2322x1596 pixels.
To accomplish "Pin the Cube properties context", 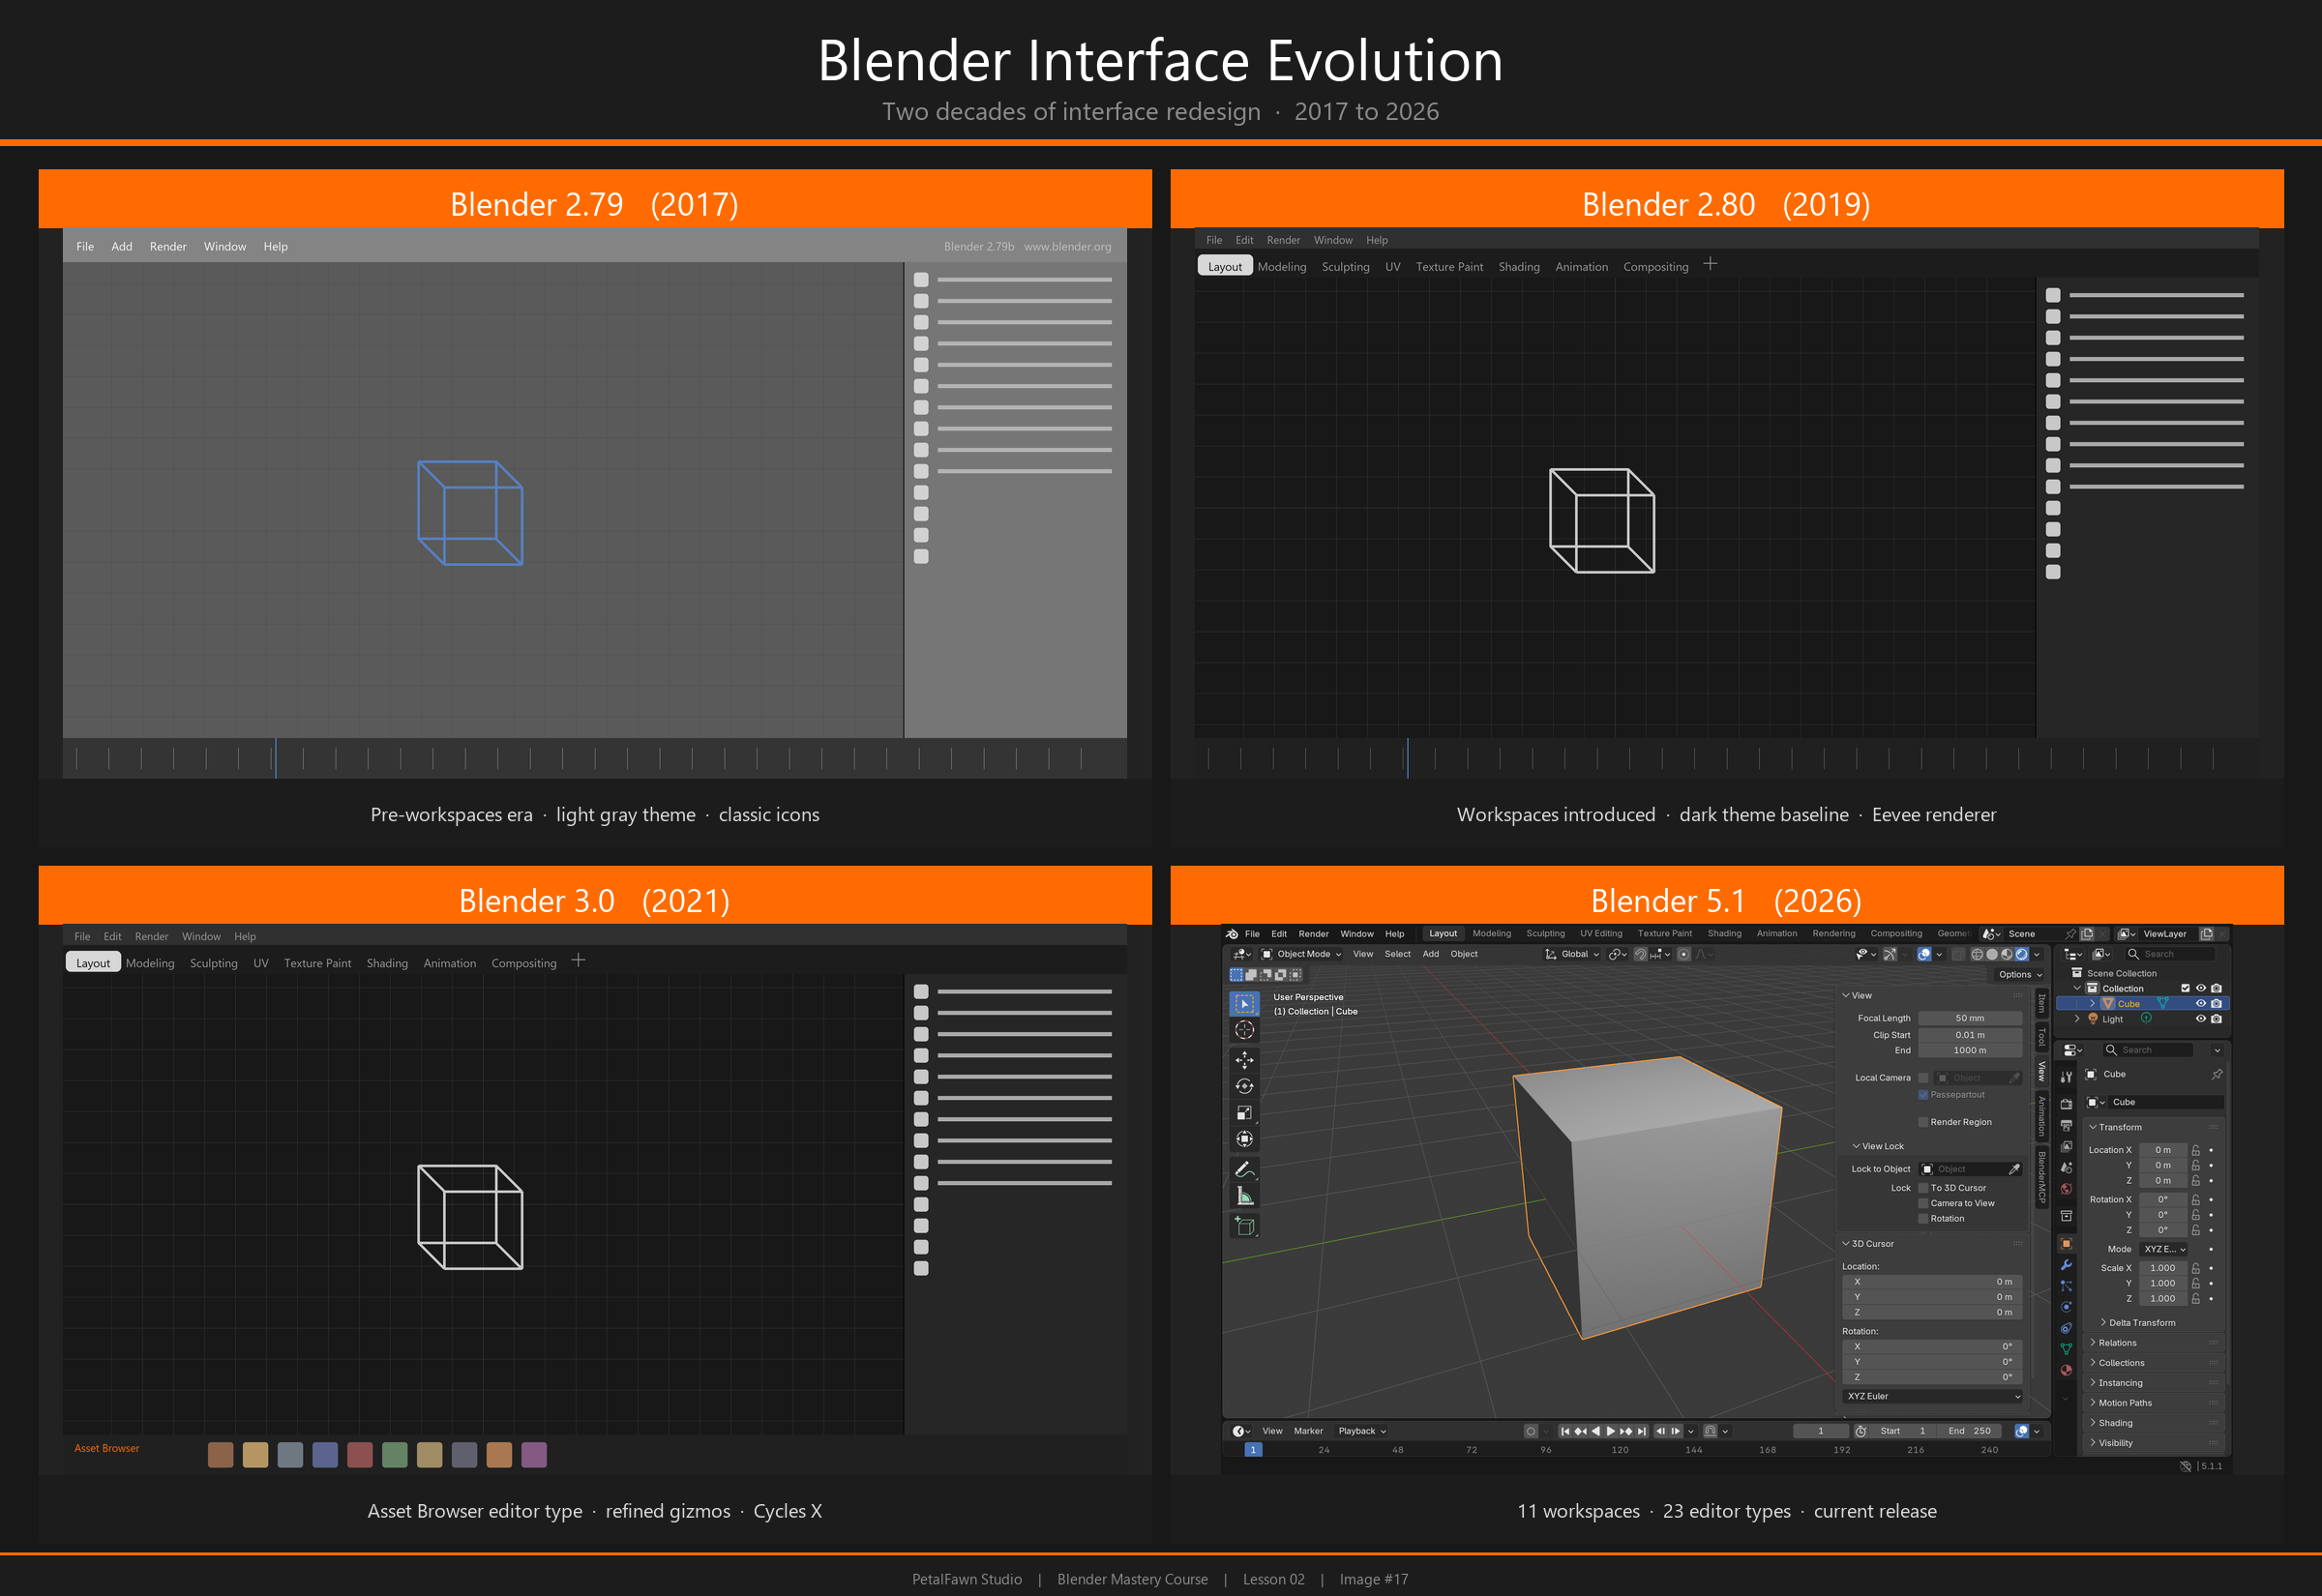I will pos(2217,1075).
